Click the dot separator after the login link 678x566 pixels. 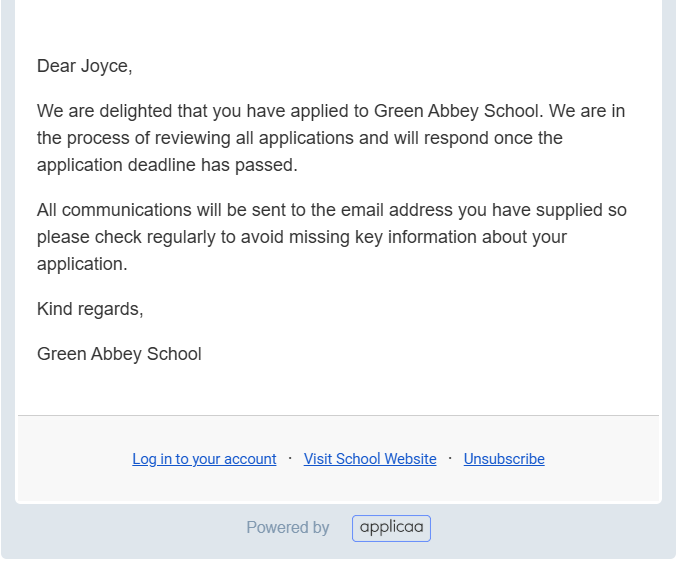click(290, 458)
